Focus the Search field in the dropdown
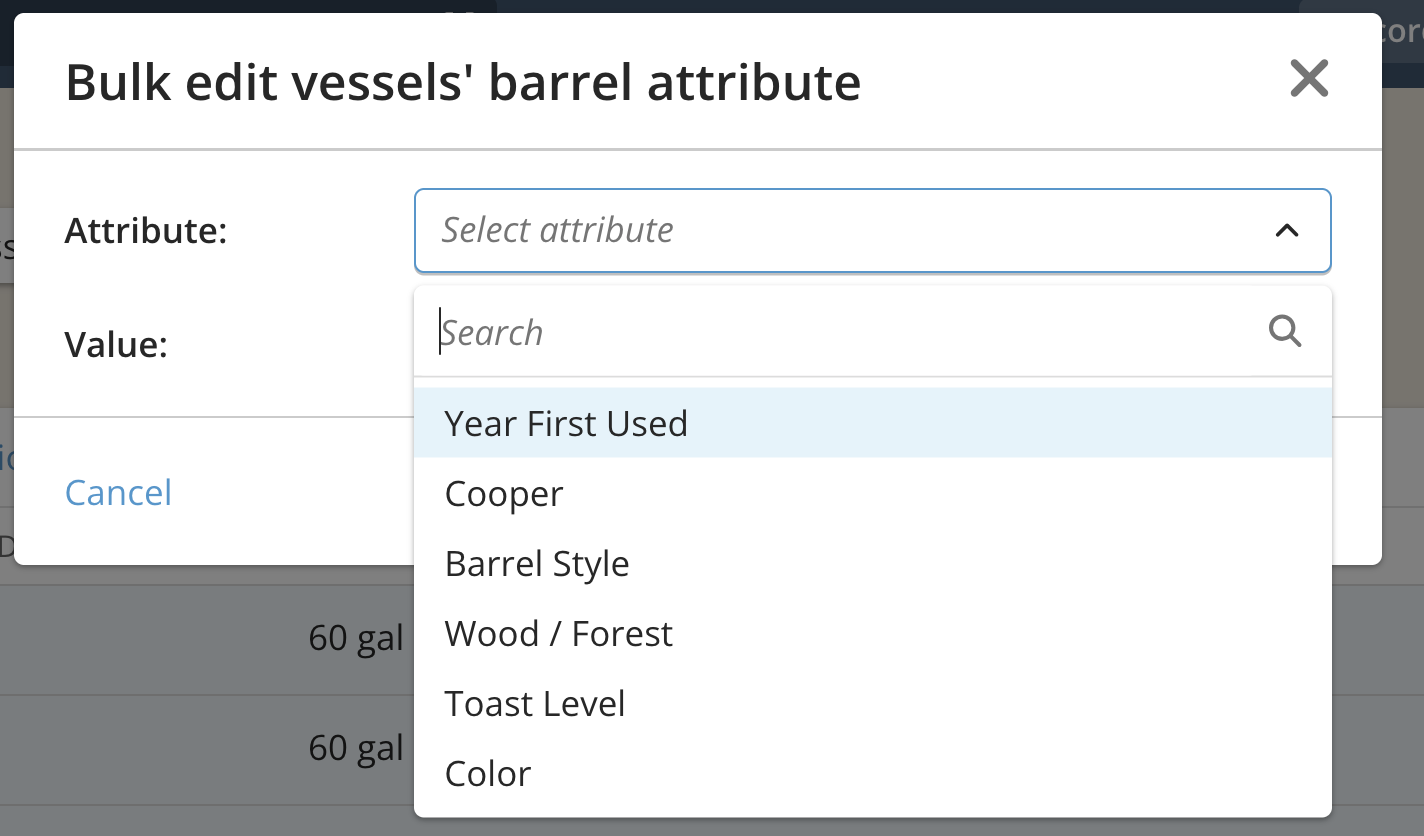 850,332
